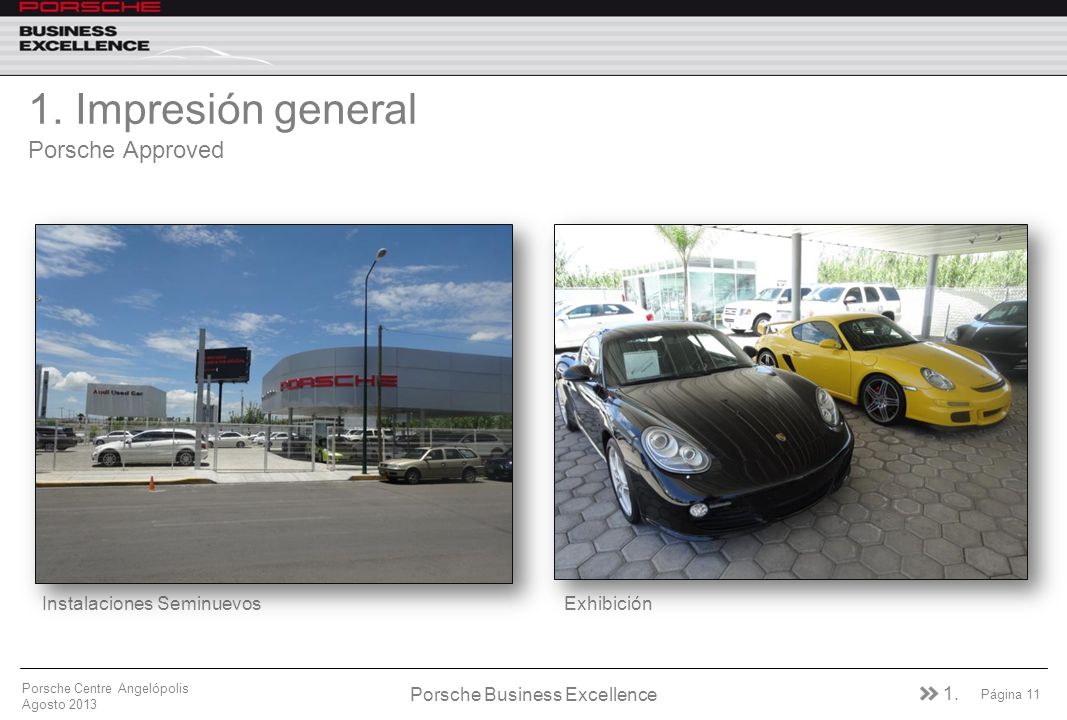Click the Business Excellence header text
The image size is (1067, 720).
84,39
